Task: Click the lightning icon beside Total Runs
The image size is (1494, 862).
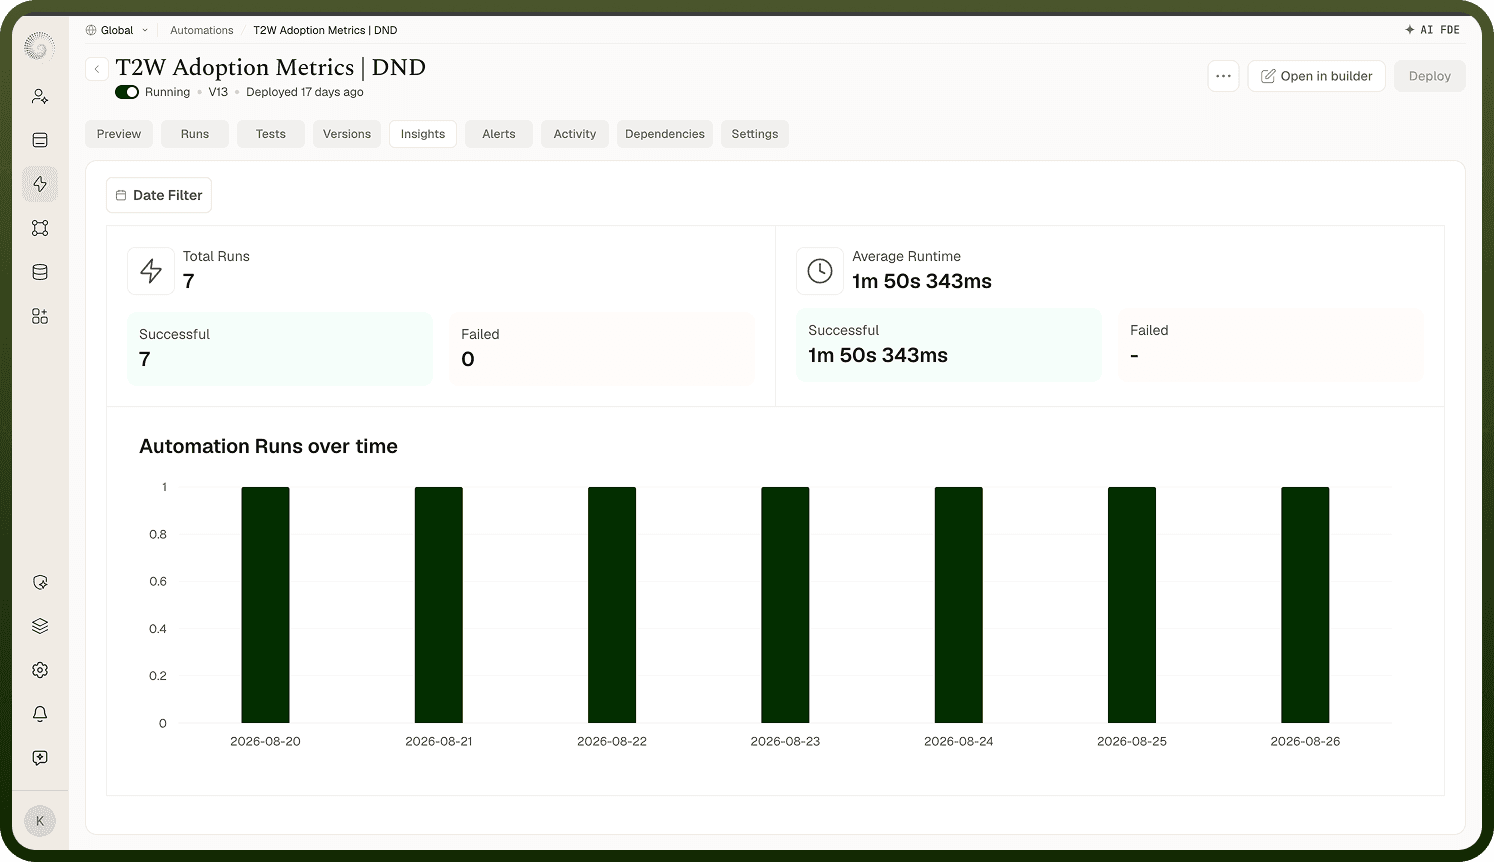Action: click(x=151, y=271)
